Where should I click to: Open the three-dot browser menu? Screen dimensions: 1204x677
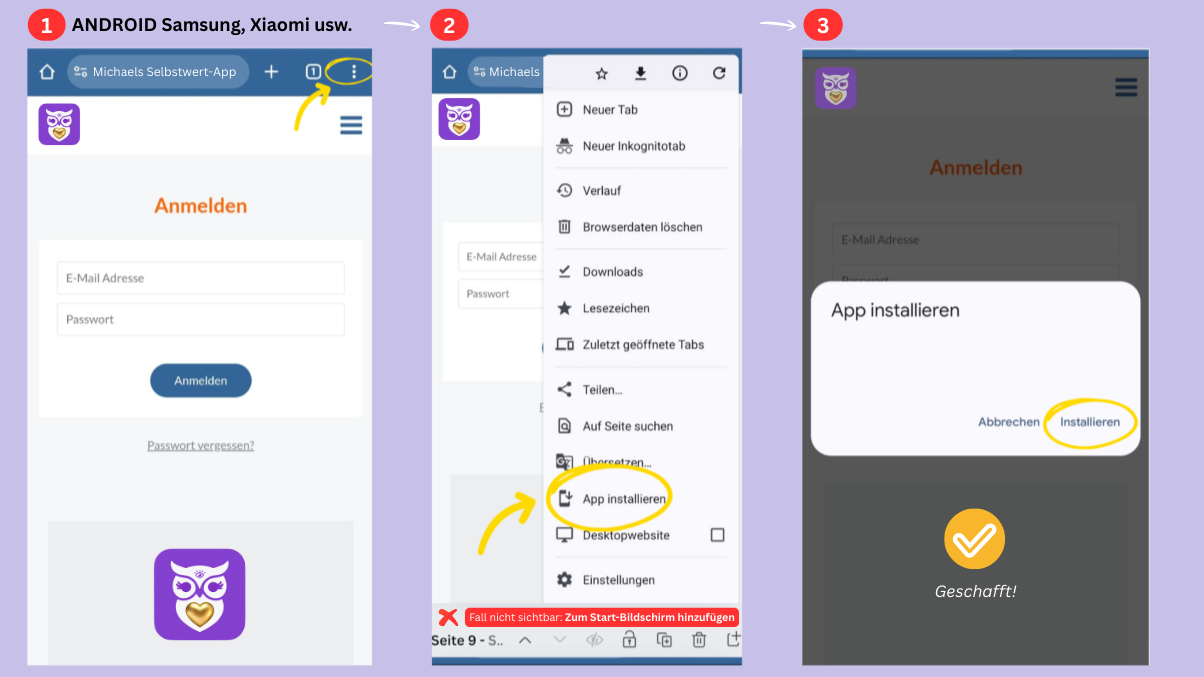(353, 72)
